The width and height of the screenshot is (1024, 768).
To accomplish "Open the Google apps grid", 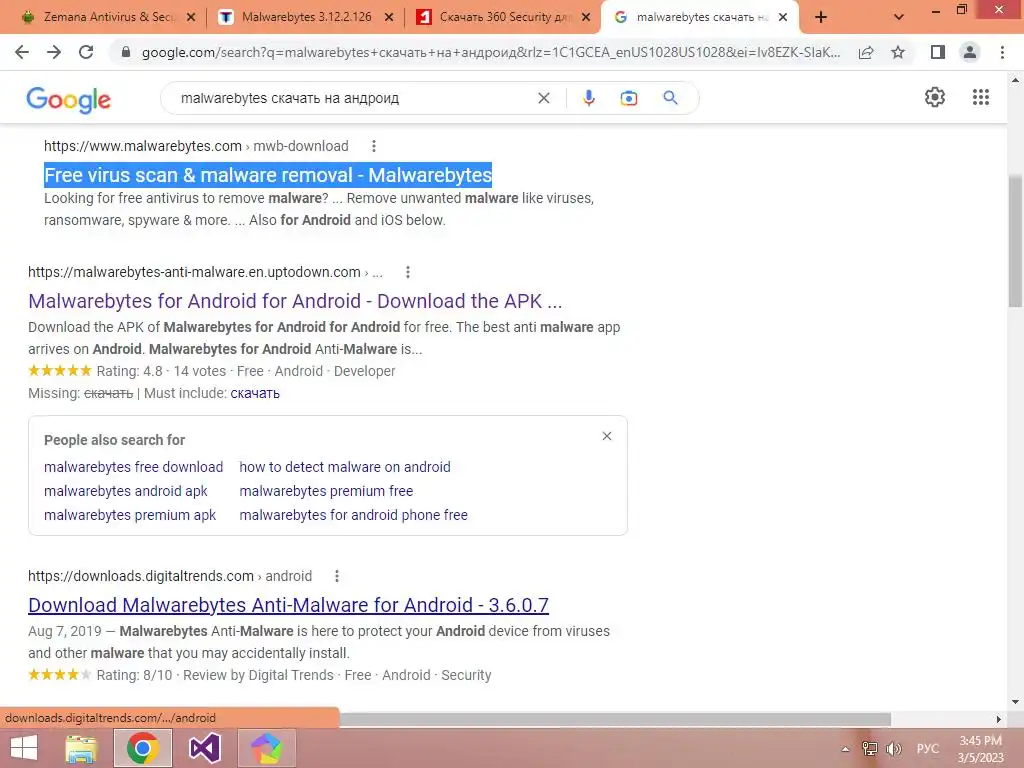I will coord(980,97).
